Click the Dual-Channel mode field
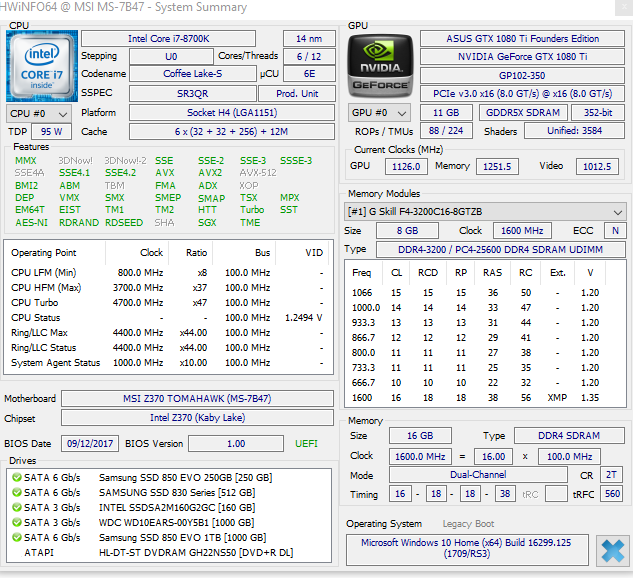 click(x=478, y=475)
